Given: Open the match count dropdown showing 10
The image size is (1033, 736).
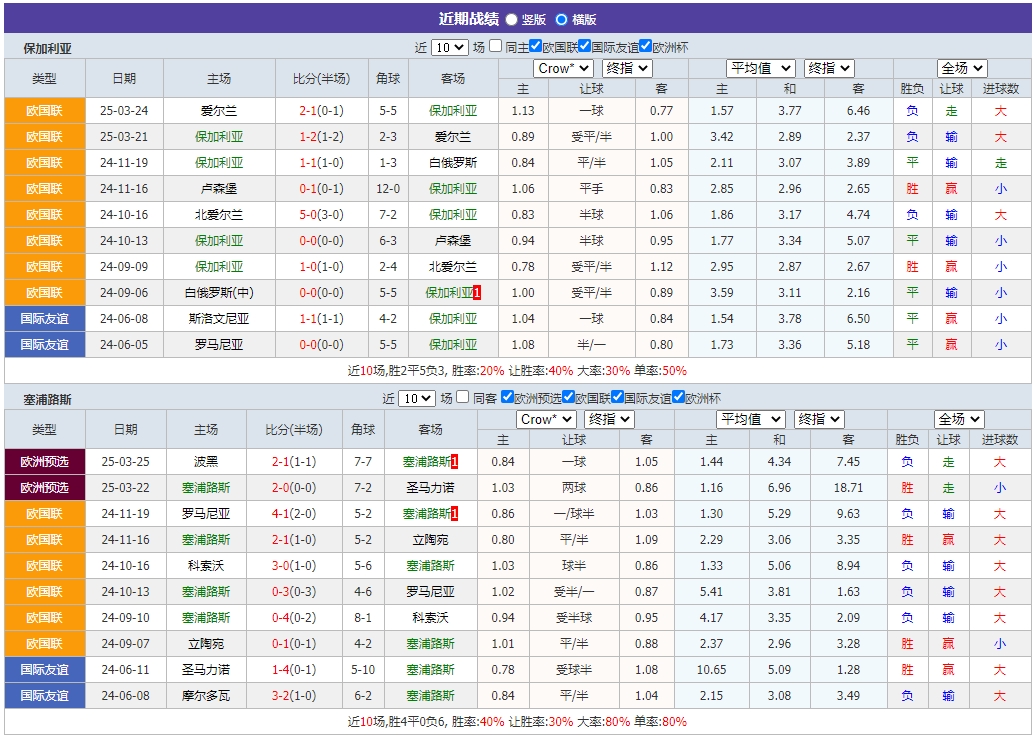Looking at the screenshot, I should point(448,45).
